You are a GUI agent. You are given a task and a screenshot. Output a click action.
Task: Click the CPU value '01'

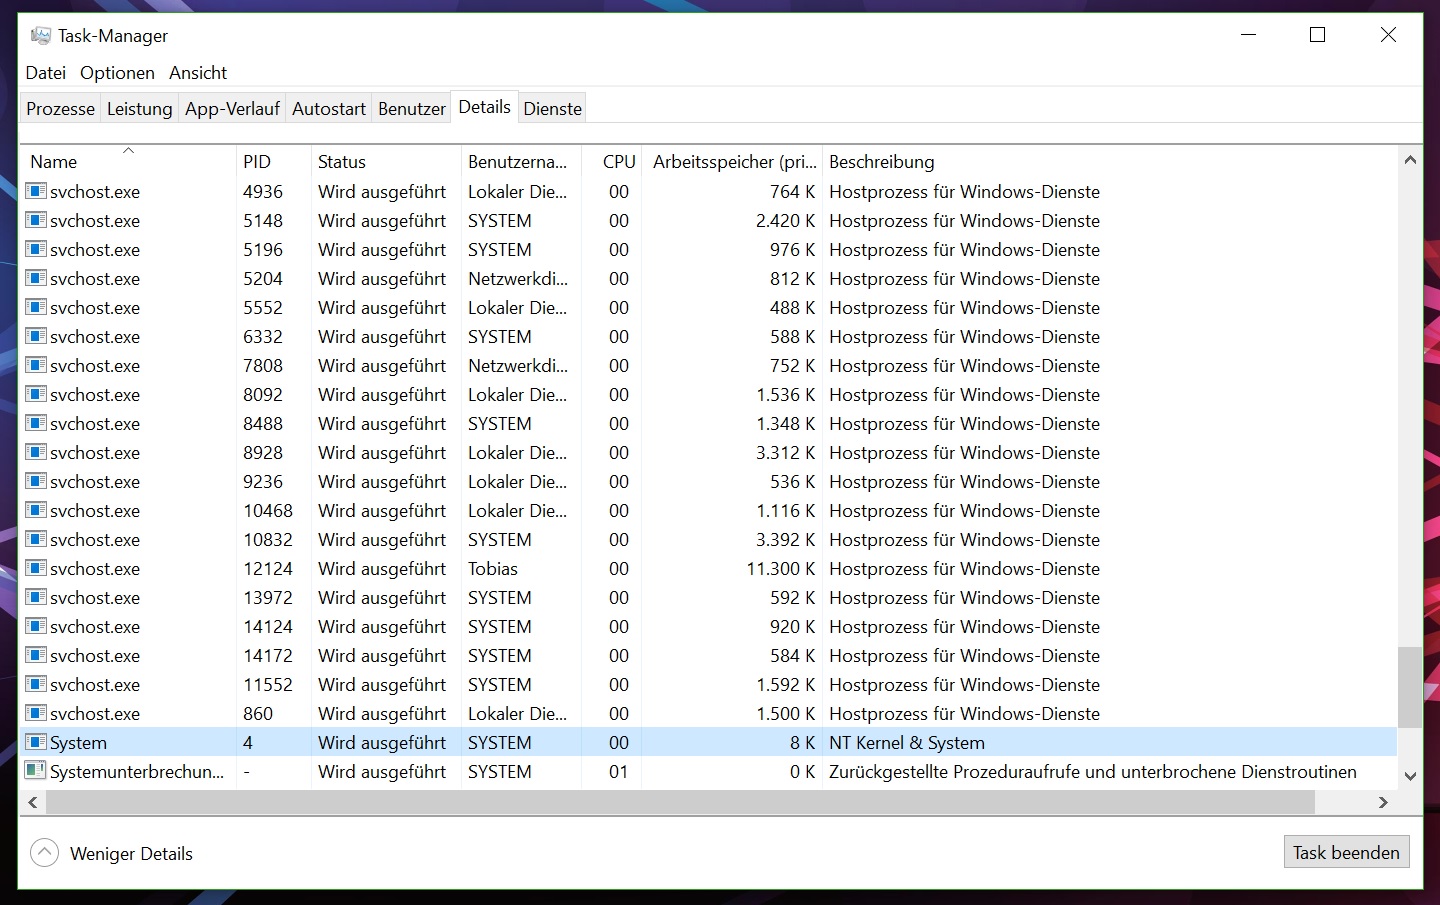[x=619, y=771]
